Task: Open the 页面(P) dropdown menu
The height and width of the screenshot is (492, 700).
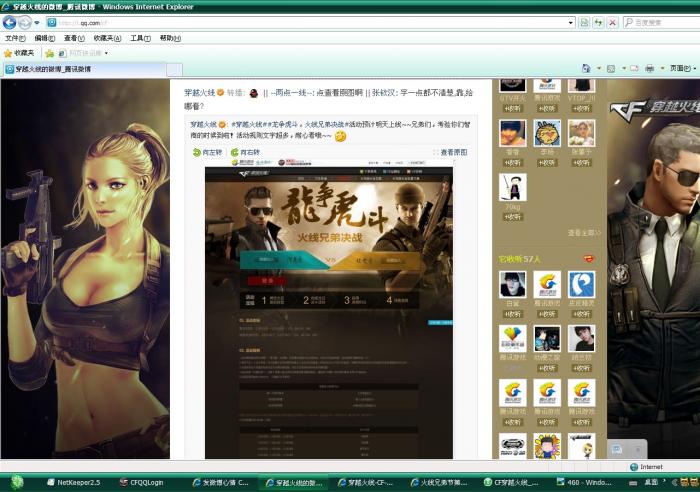Action: [x=683, y=68]
